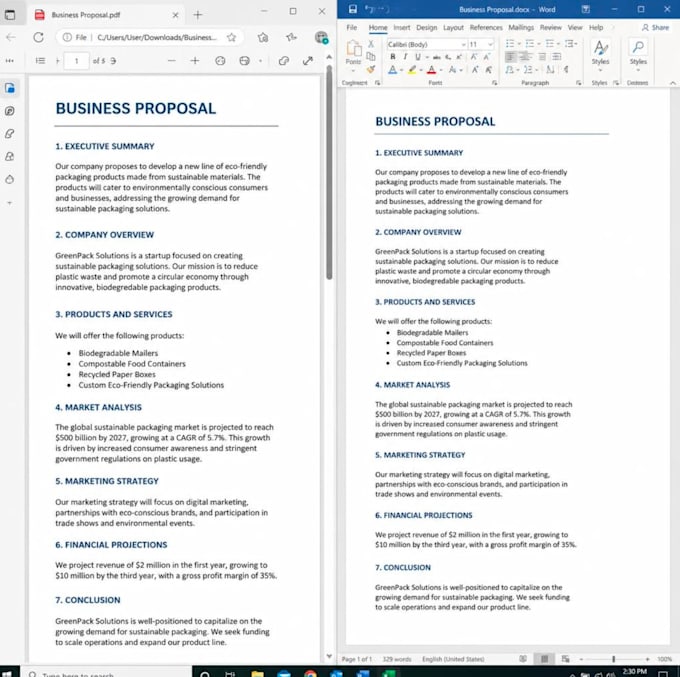
Task: Switch to the Review tab in Word
Action: point(550,27)
